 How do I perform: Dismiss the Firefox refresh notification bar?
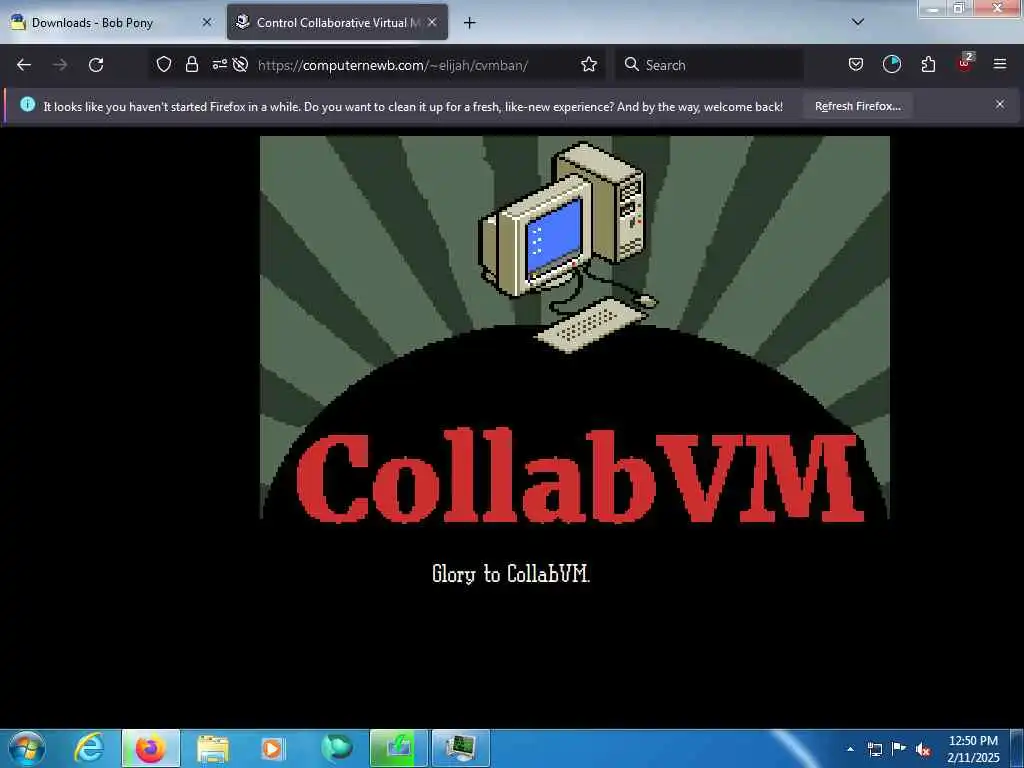pyautogui.click(x=1000, y=104)
